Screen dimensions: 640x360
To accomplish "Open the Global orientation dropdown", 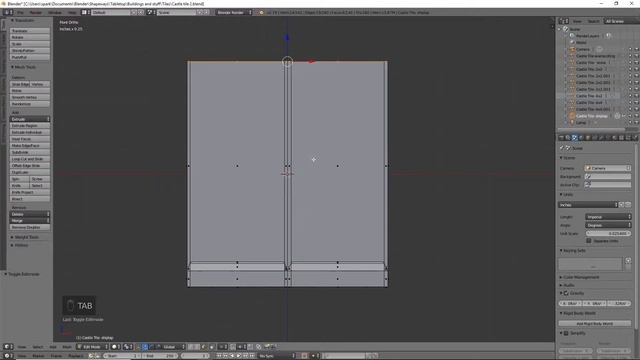I will click(x=173, y=347).
